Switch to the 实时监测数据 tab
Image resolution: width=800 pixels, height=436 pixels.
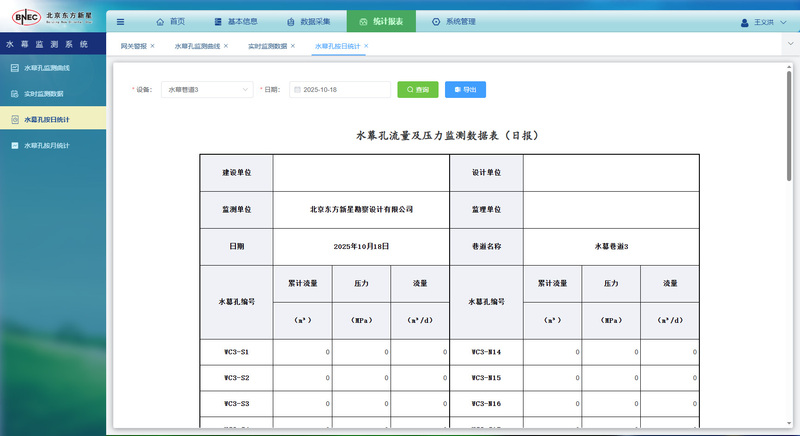(267, 46)
